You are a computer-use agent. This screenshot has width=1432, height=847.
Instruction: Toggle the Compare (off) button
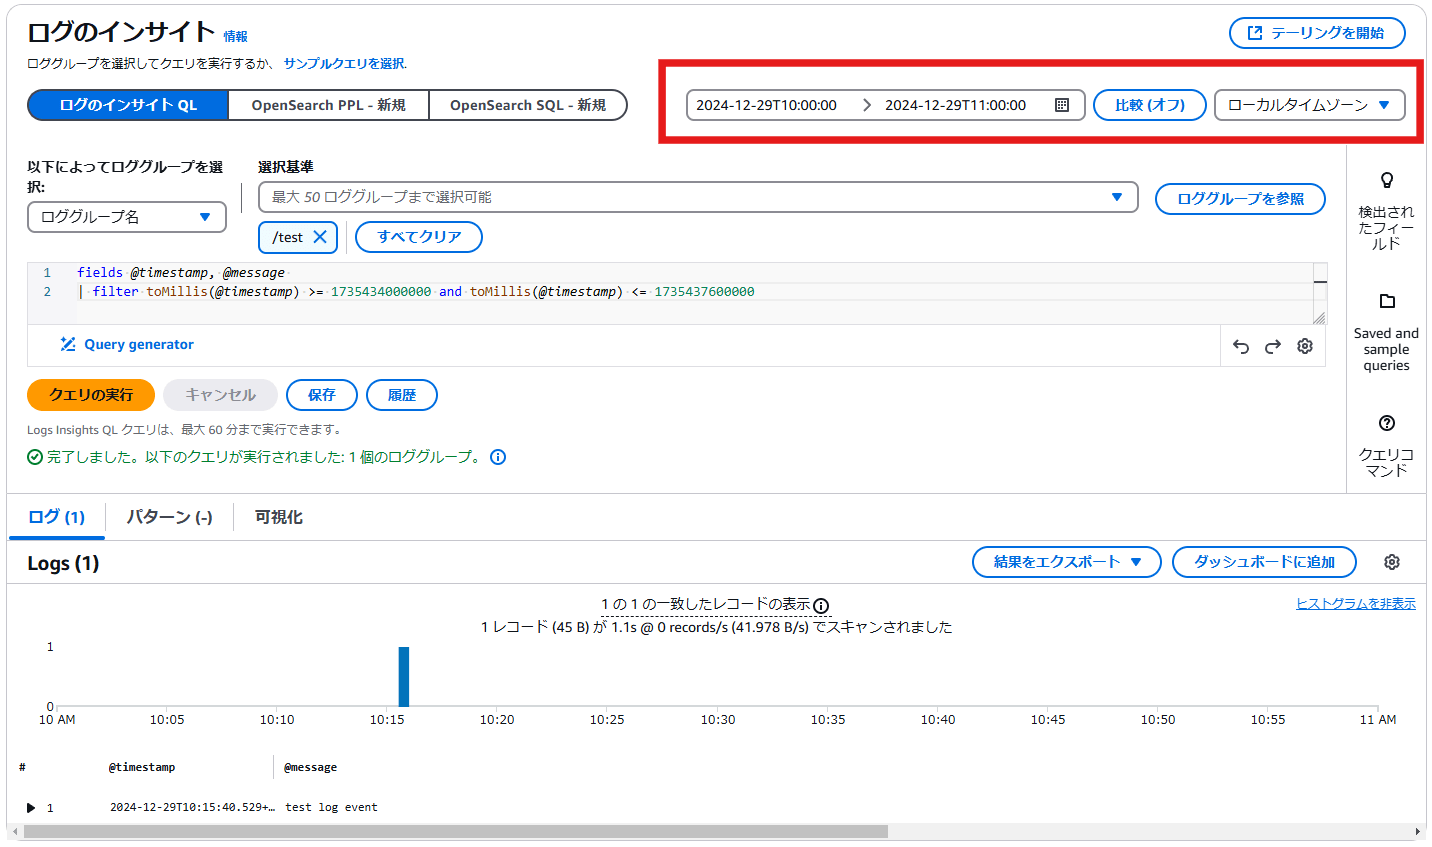pos(1150,105)
